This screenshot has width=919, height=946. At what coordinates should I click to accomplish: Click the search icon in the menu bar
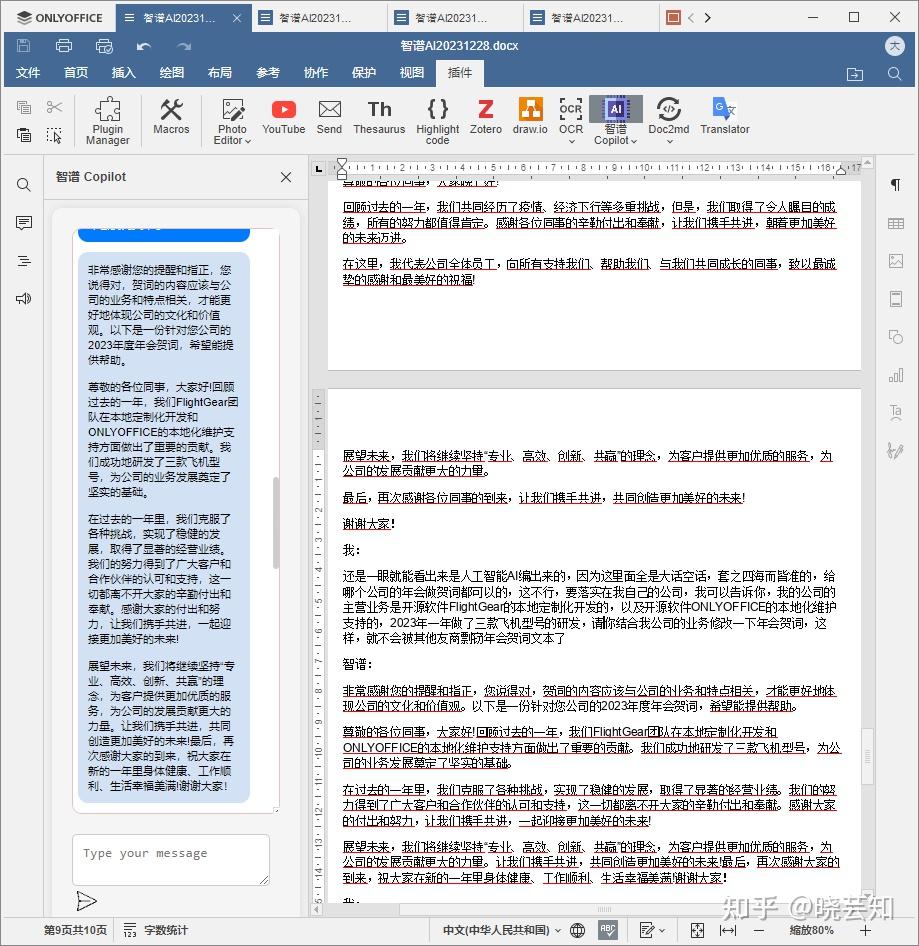[895, 74]
